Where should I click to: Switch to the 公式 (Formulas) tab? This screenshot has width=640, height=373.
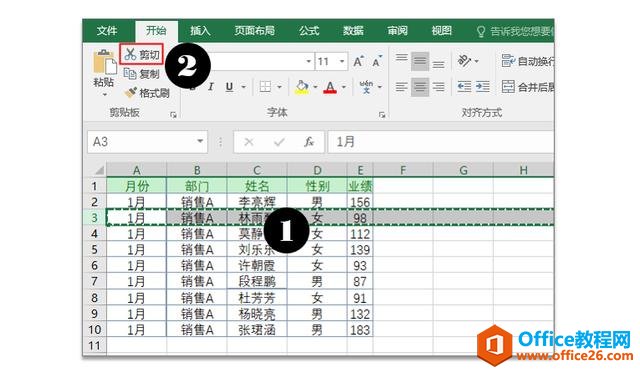[309, 31]
